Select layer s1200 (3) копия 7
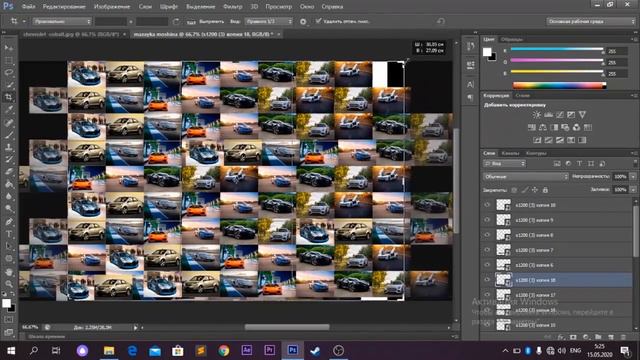The width and height of the screenshot is (640, 360). pyautogui.click(x=556, y=250)
